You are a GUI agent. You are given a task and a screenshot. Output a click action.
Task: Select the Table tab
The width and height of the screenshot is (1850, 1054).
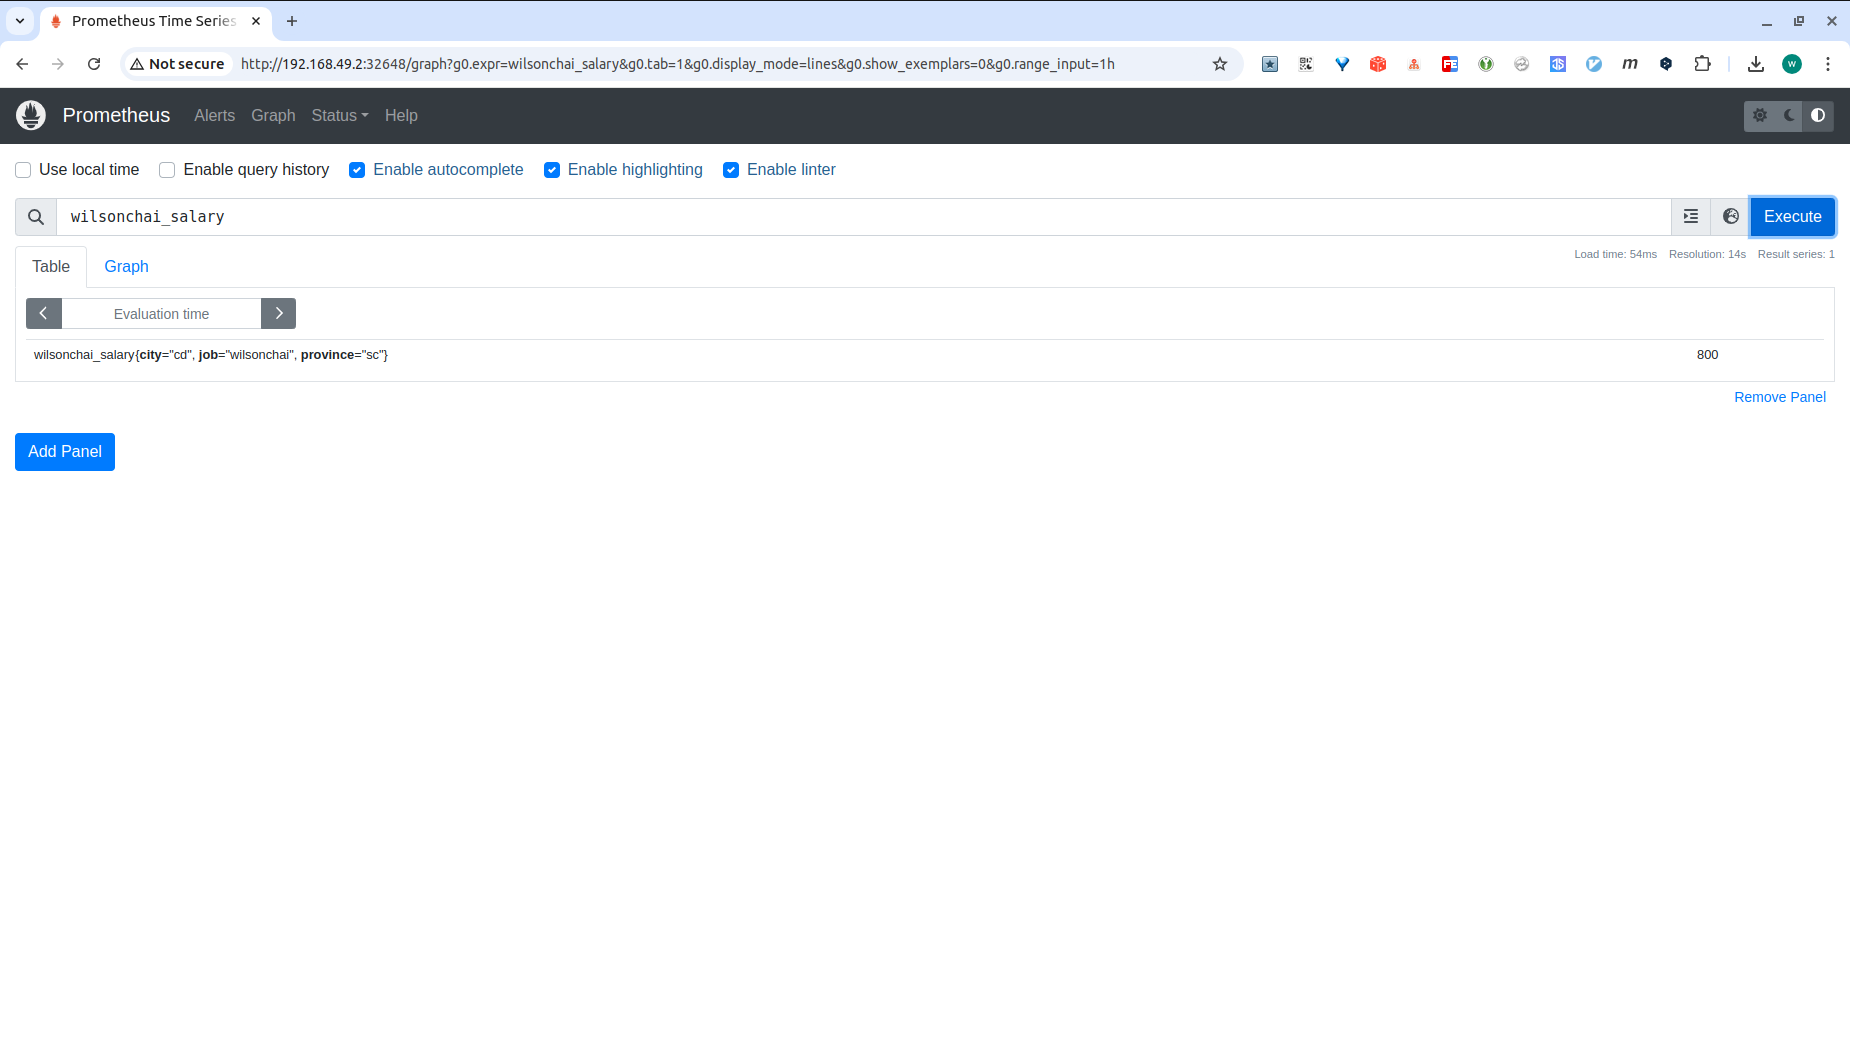click(51, 267)
